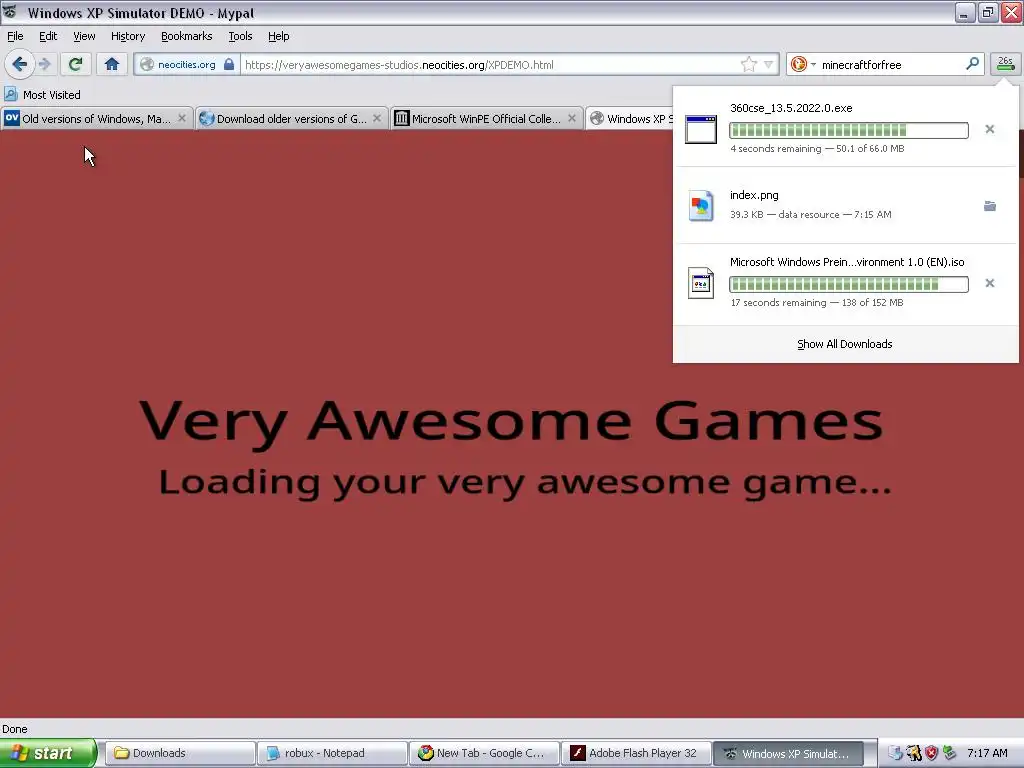Click the Very Awesome Games heading

pyautogui.click(x=511, y=422)
